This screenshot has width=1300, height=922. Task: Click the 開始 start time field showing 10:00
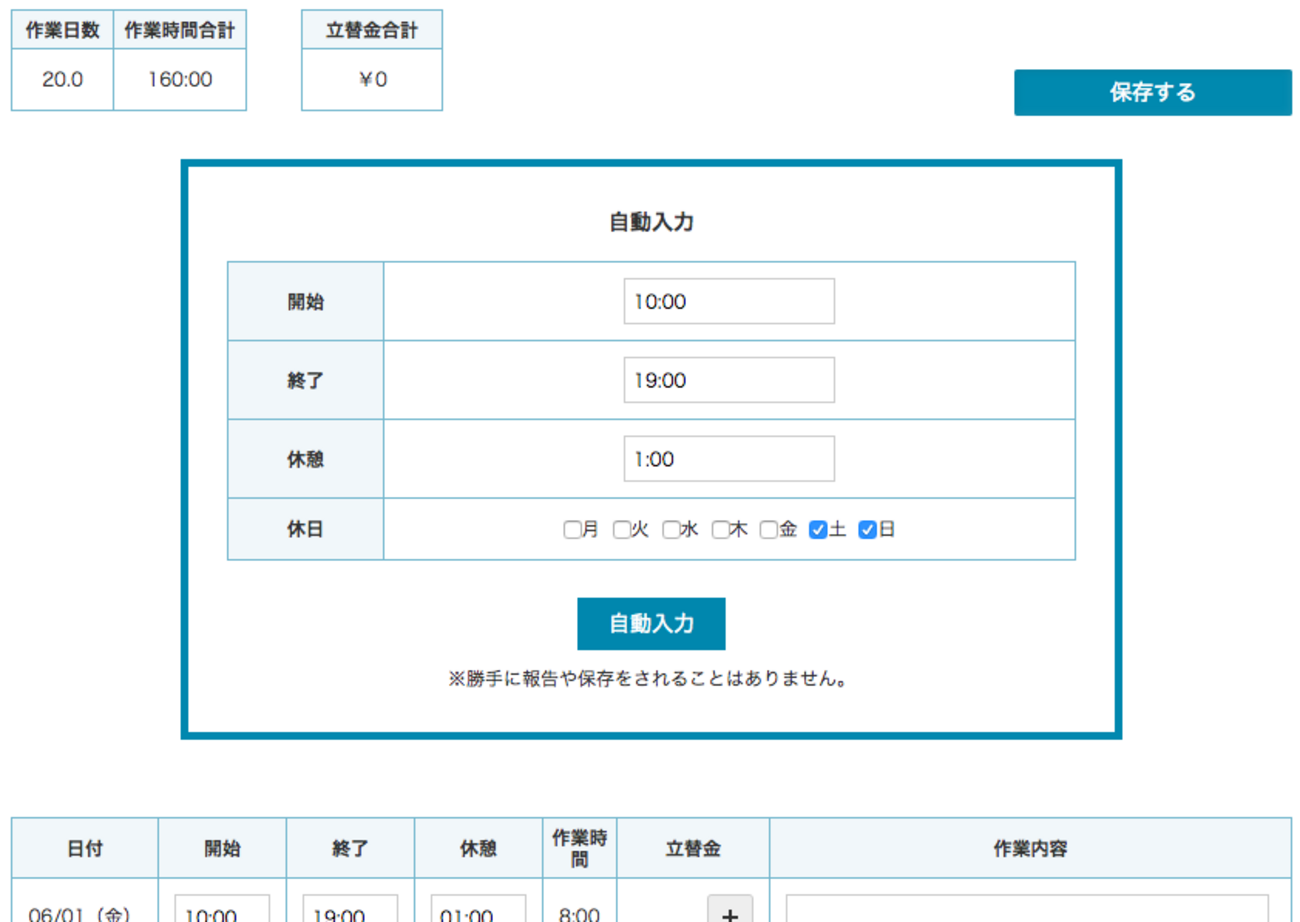click(x=729, y=300)
